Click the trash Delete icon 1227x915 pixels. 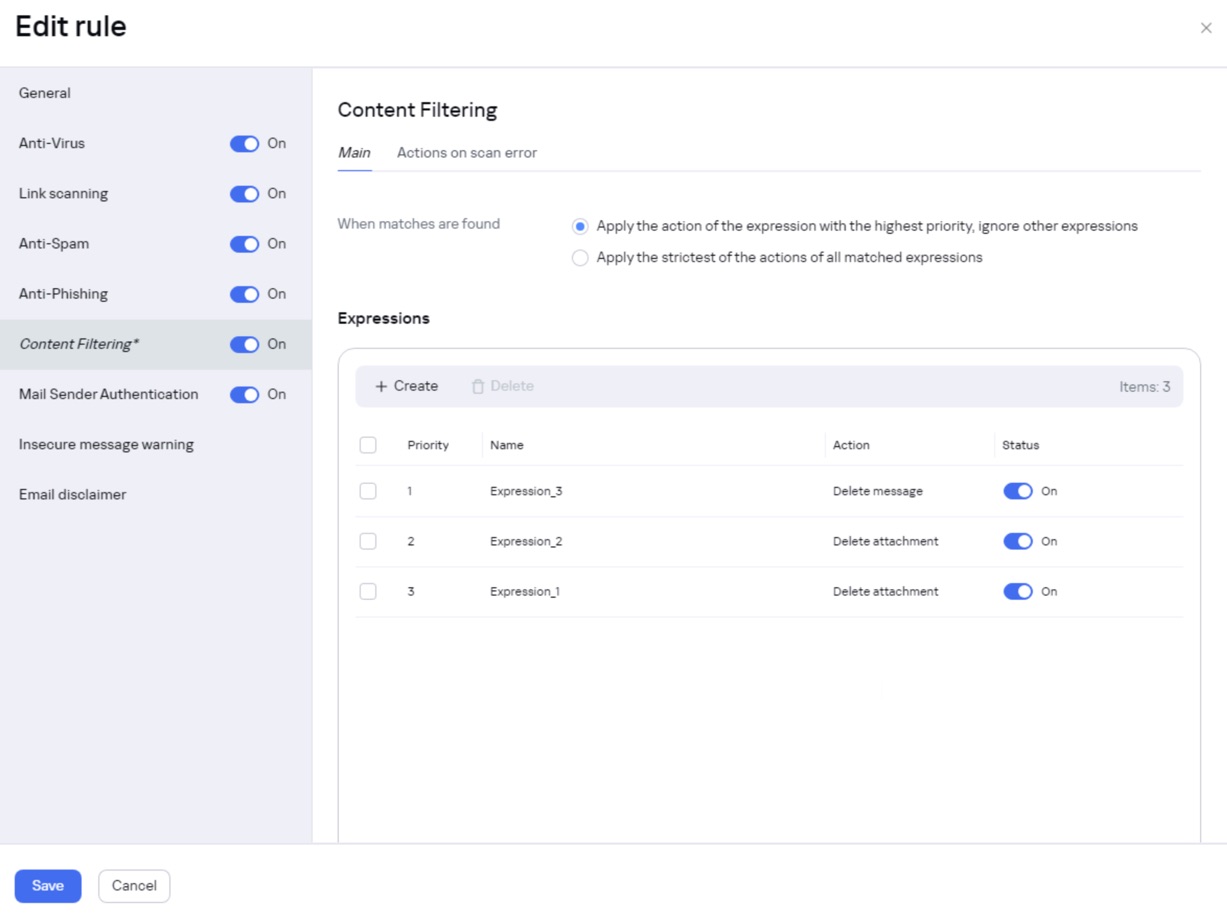[478, 387]
